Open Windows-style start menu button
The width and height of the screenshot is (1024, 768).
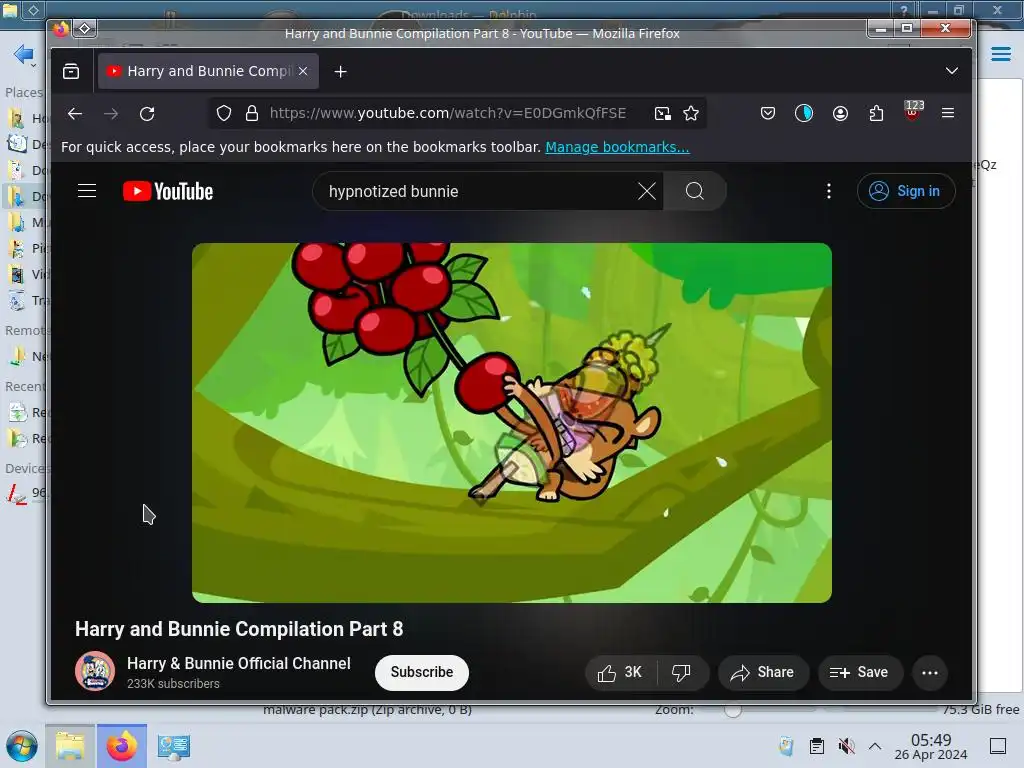click(x=22, y=746)
